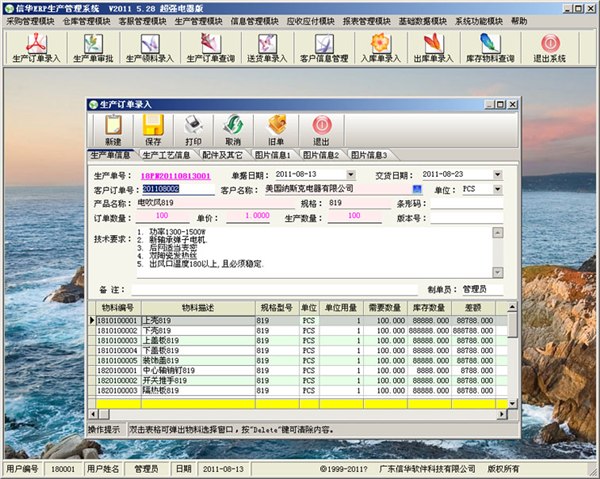Image resolution: width=600 pixels, height=479 pixels.
Task: Click table horizontal scroll right arrow
Action: [502, 414]
